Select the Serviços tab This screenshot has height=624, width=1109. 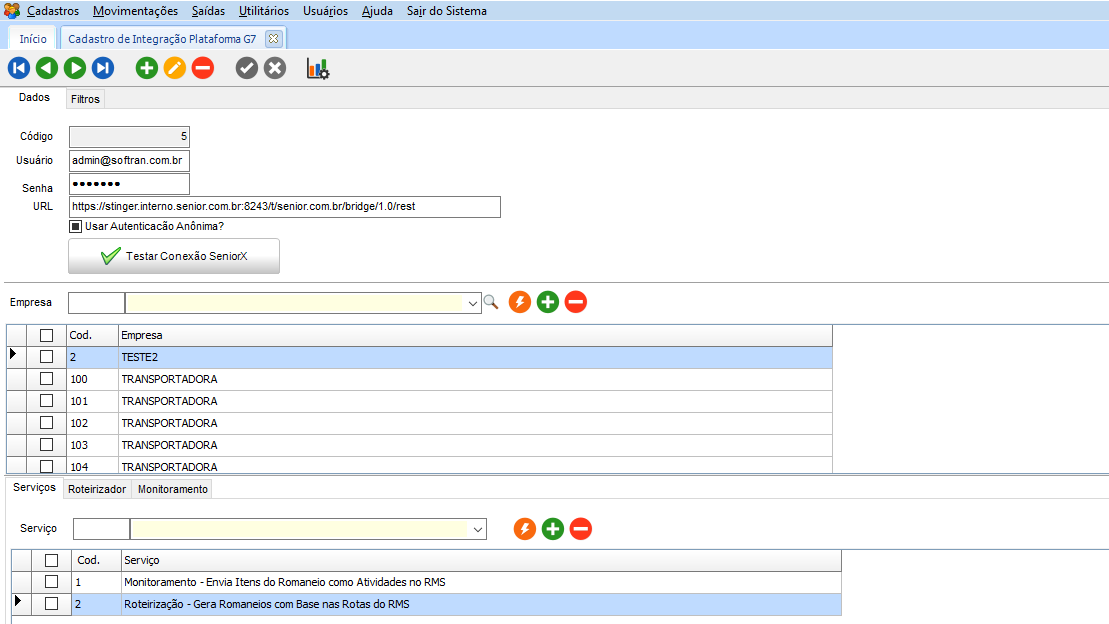tap(34, 487)
